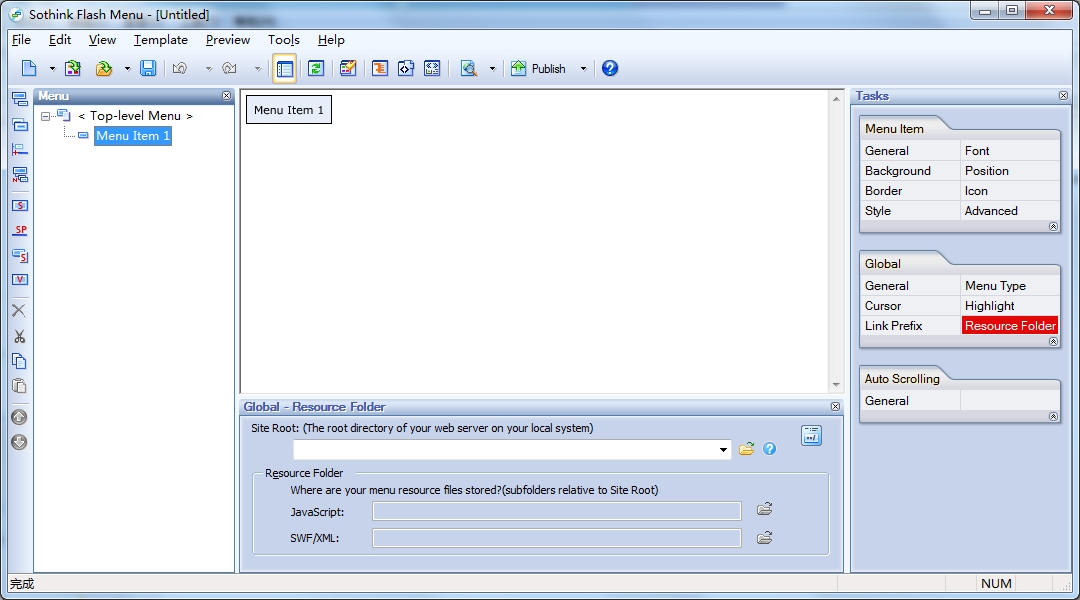The width and height of the screenshot is (1080, 600).
Task: Click Menu Item 1 in preview canvas
Action: 289,110
